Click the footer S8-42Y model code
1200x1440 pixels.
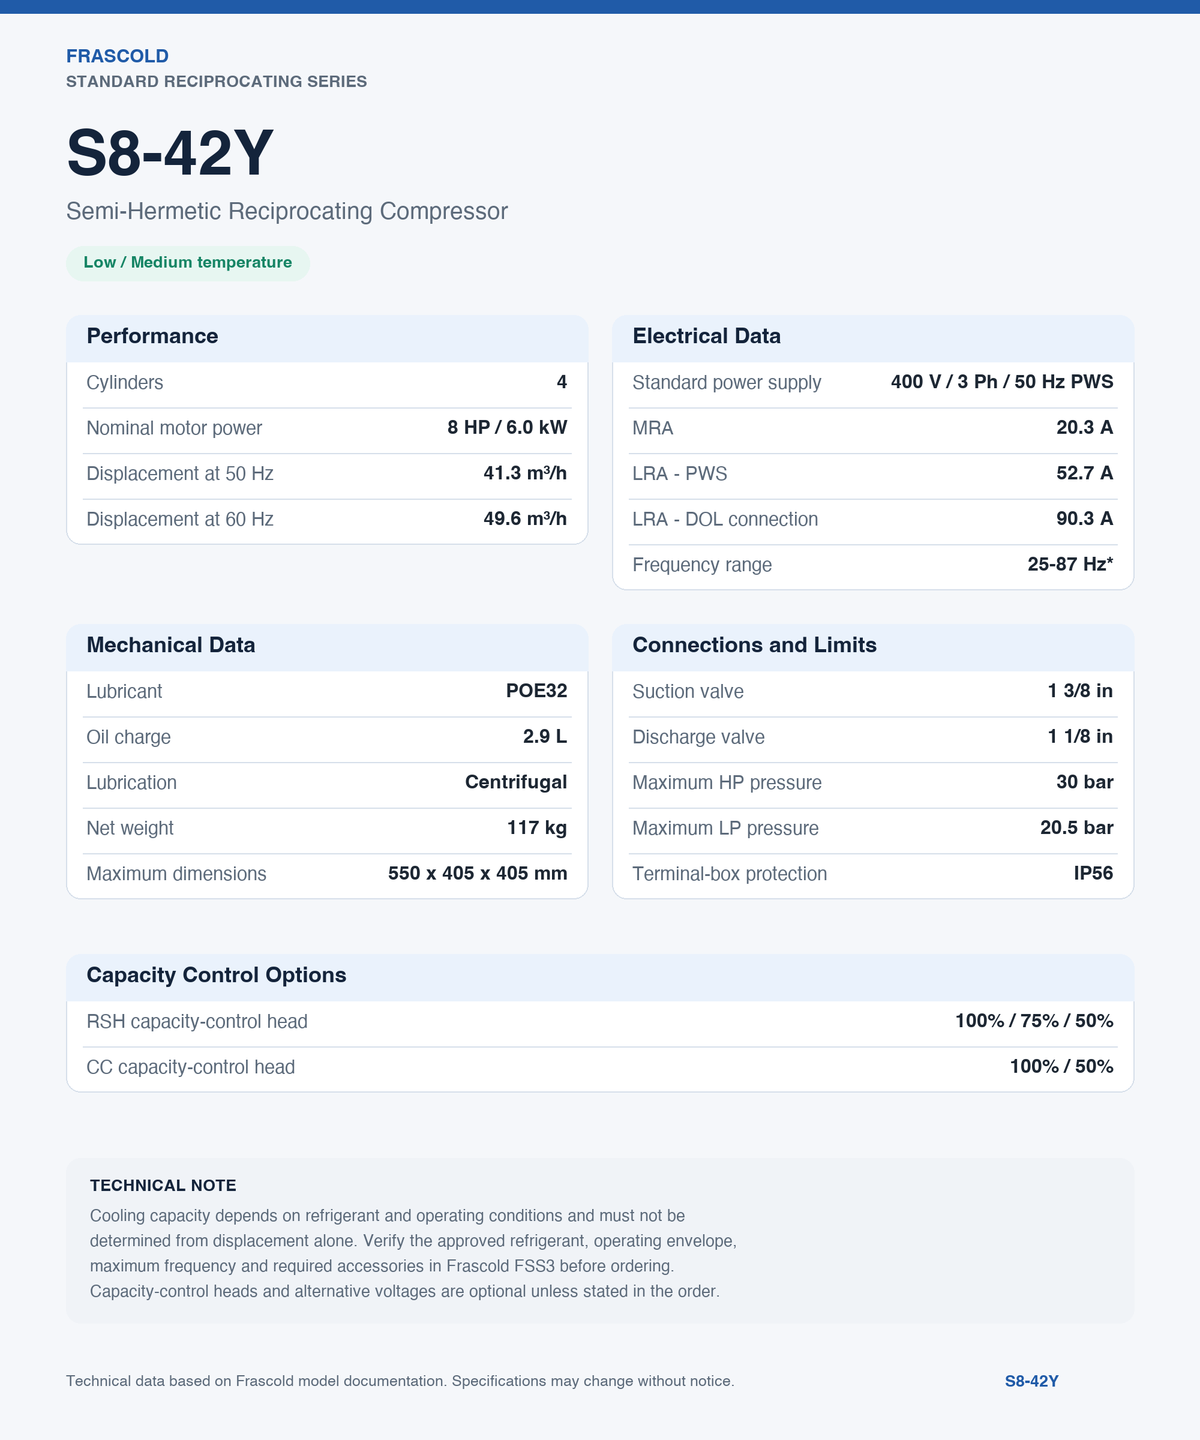coord(1032,1381)
